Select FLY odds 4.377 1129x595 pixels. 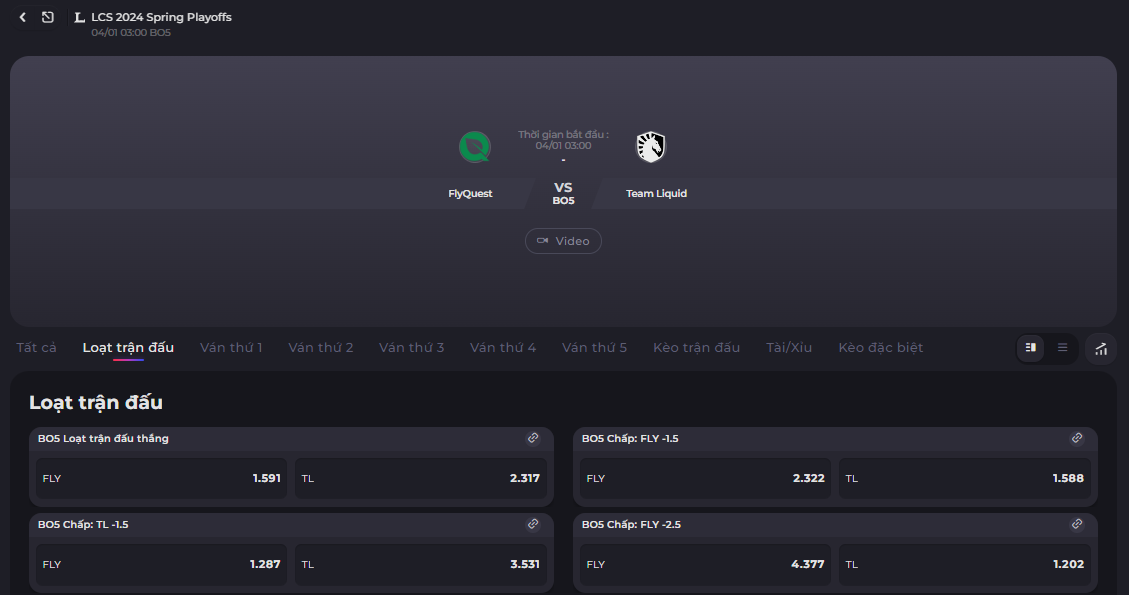tap(706, 565)
